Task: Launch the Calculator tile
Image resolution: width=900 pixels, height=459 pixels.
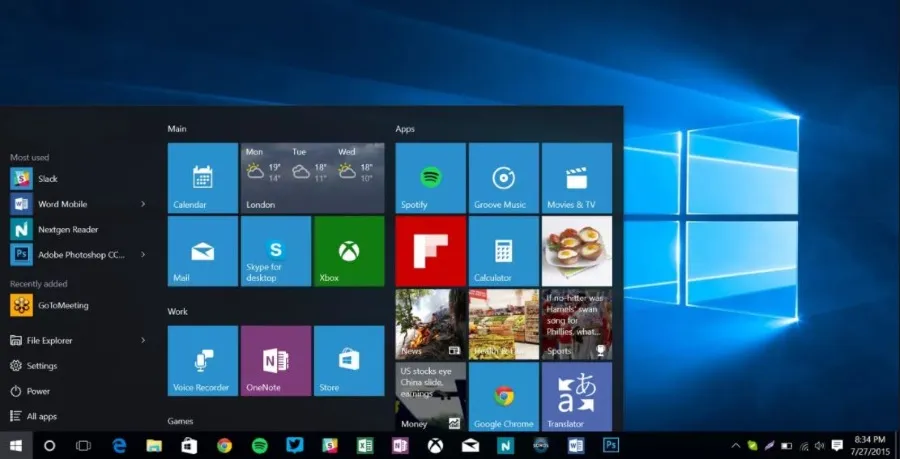Action: click(x=504, y=251)
